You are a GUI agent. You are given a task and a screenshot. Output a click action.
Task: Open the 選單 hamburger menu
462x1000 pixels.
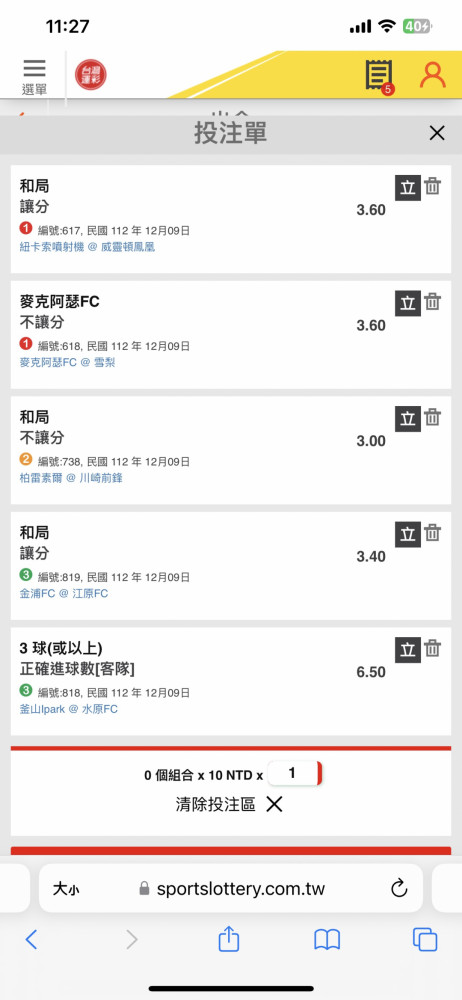pos(34,76)
